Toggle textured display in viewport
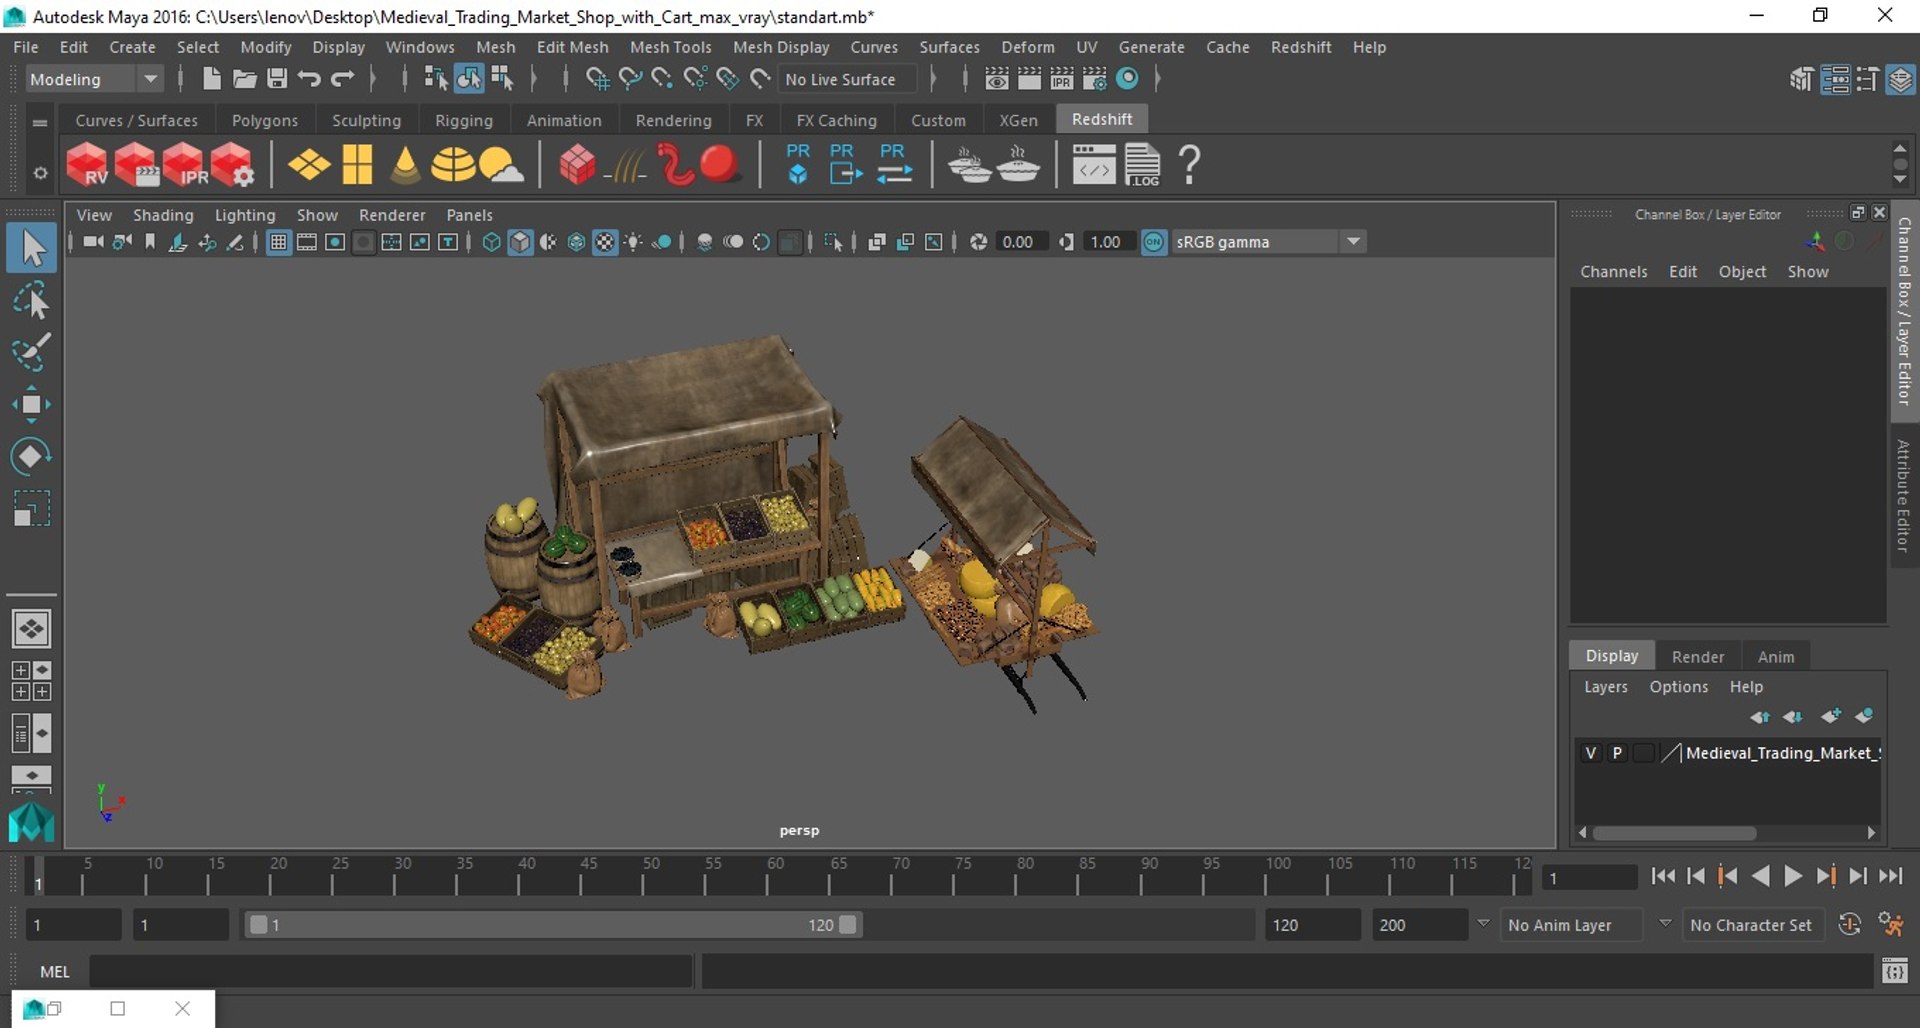The width and height of the screenshot is (1920, 1028). [605, 242]
